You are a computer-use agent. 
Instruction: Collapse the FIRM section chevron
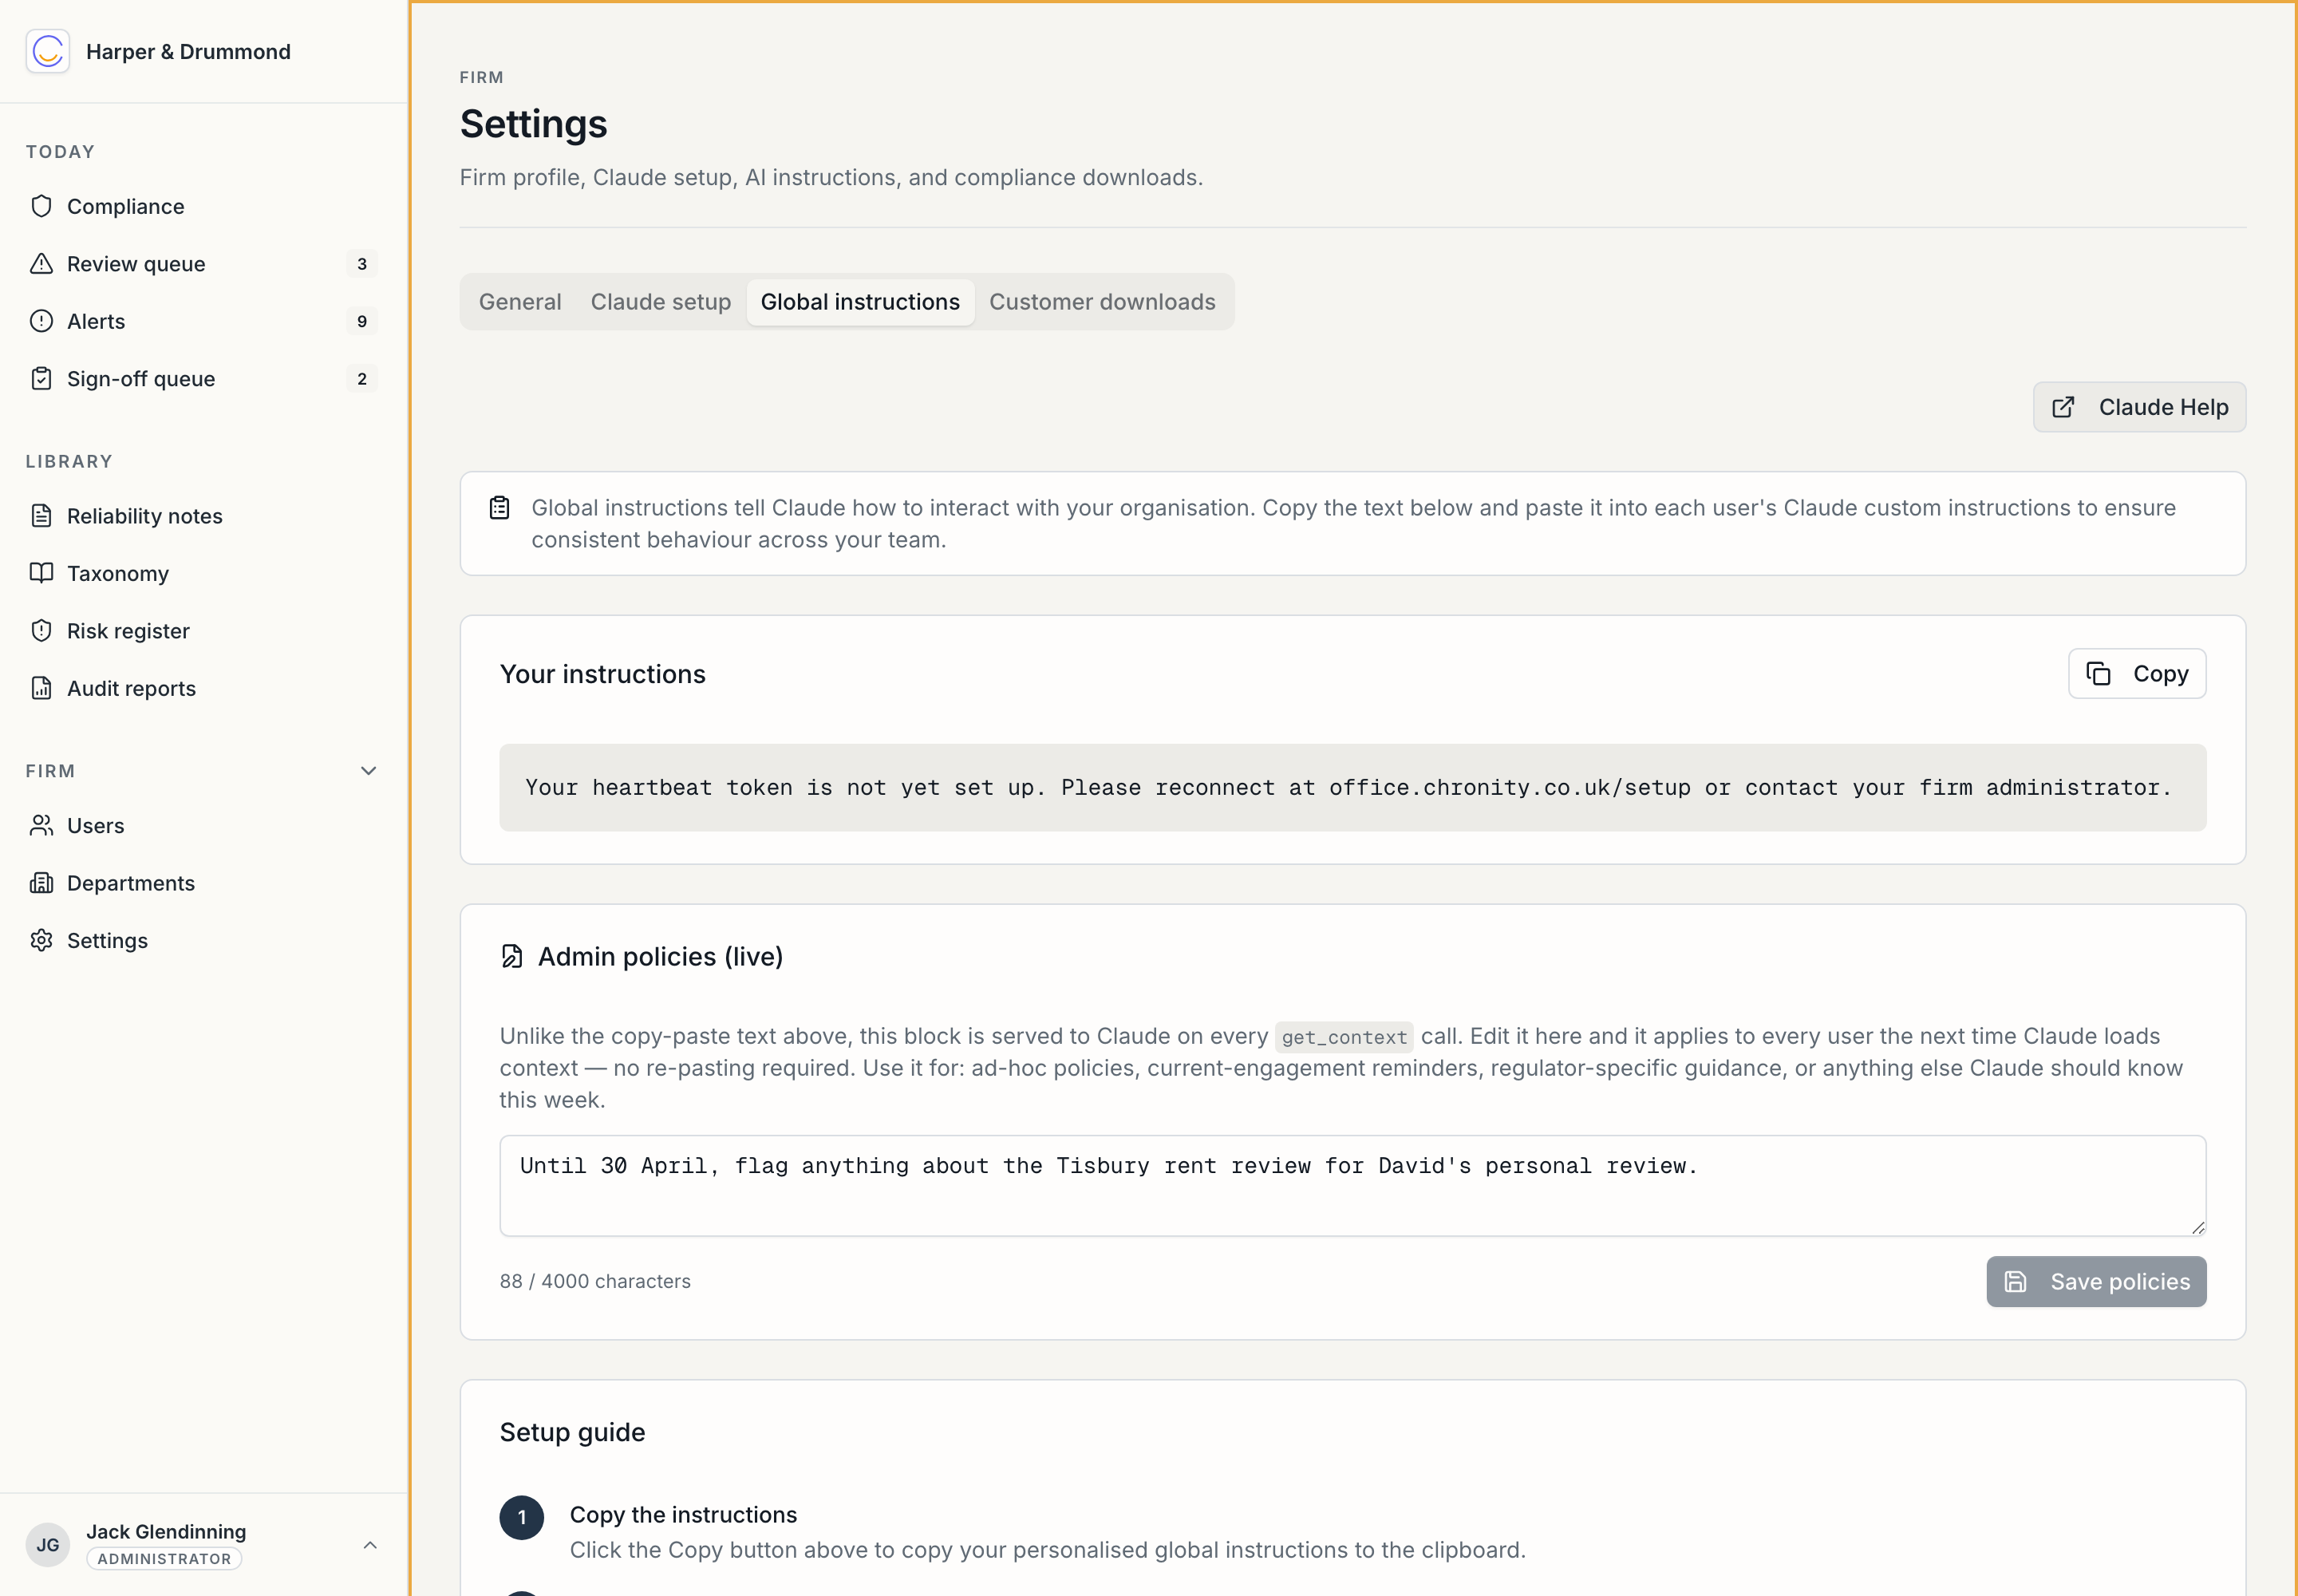click(368, 771)
